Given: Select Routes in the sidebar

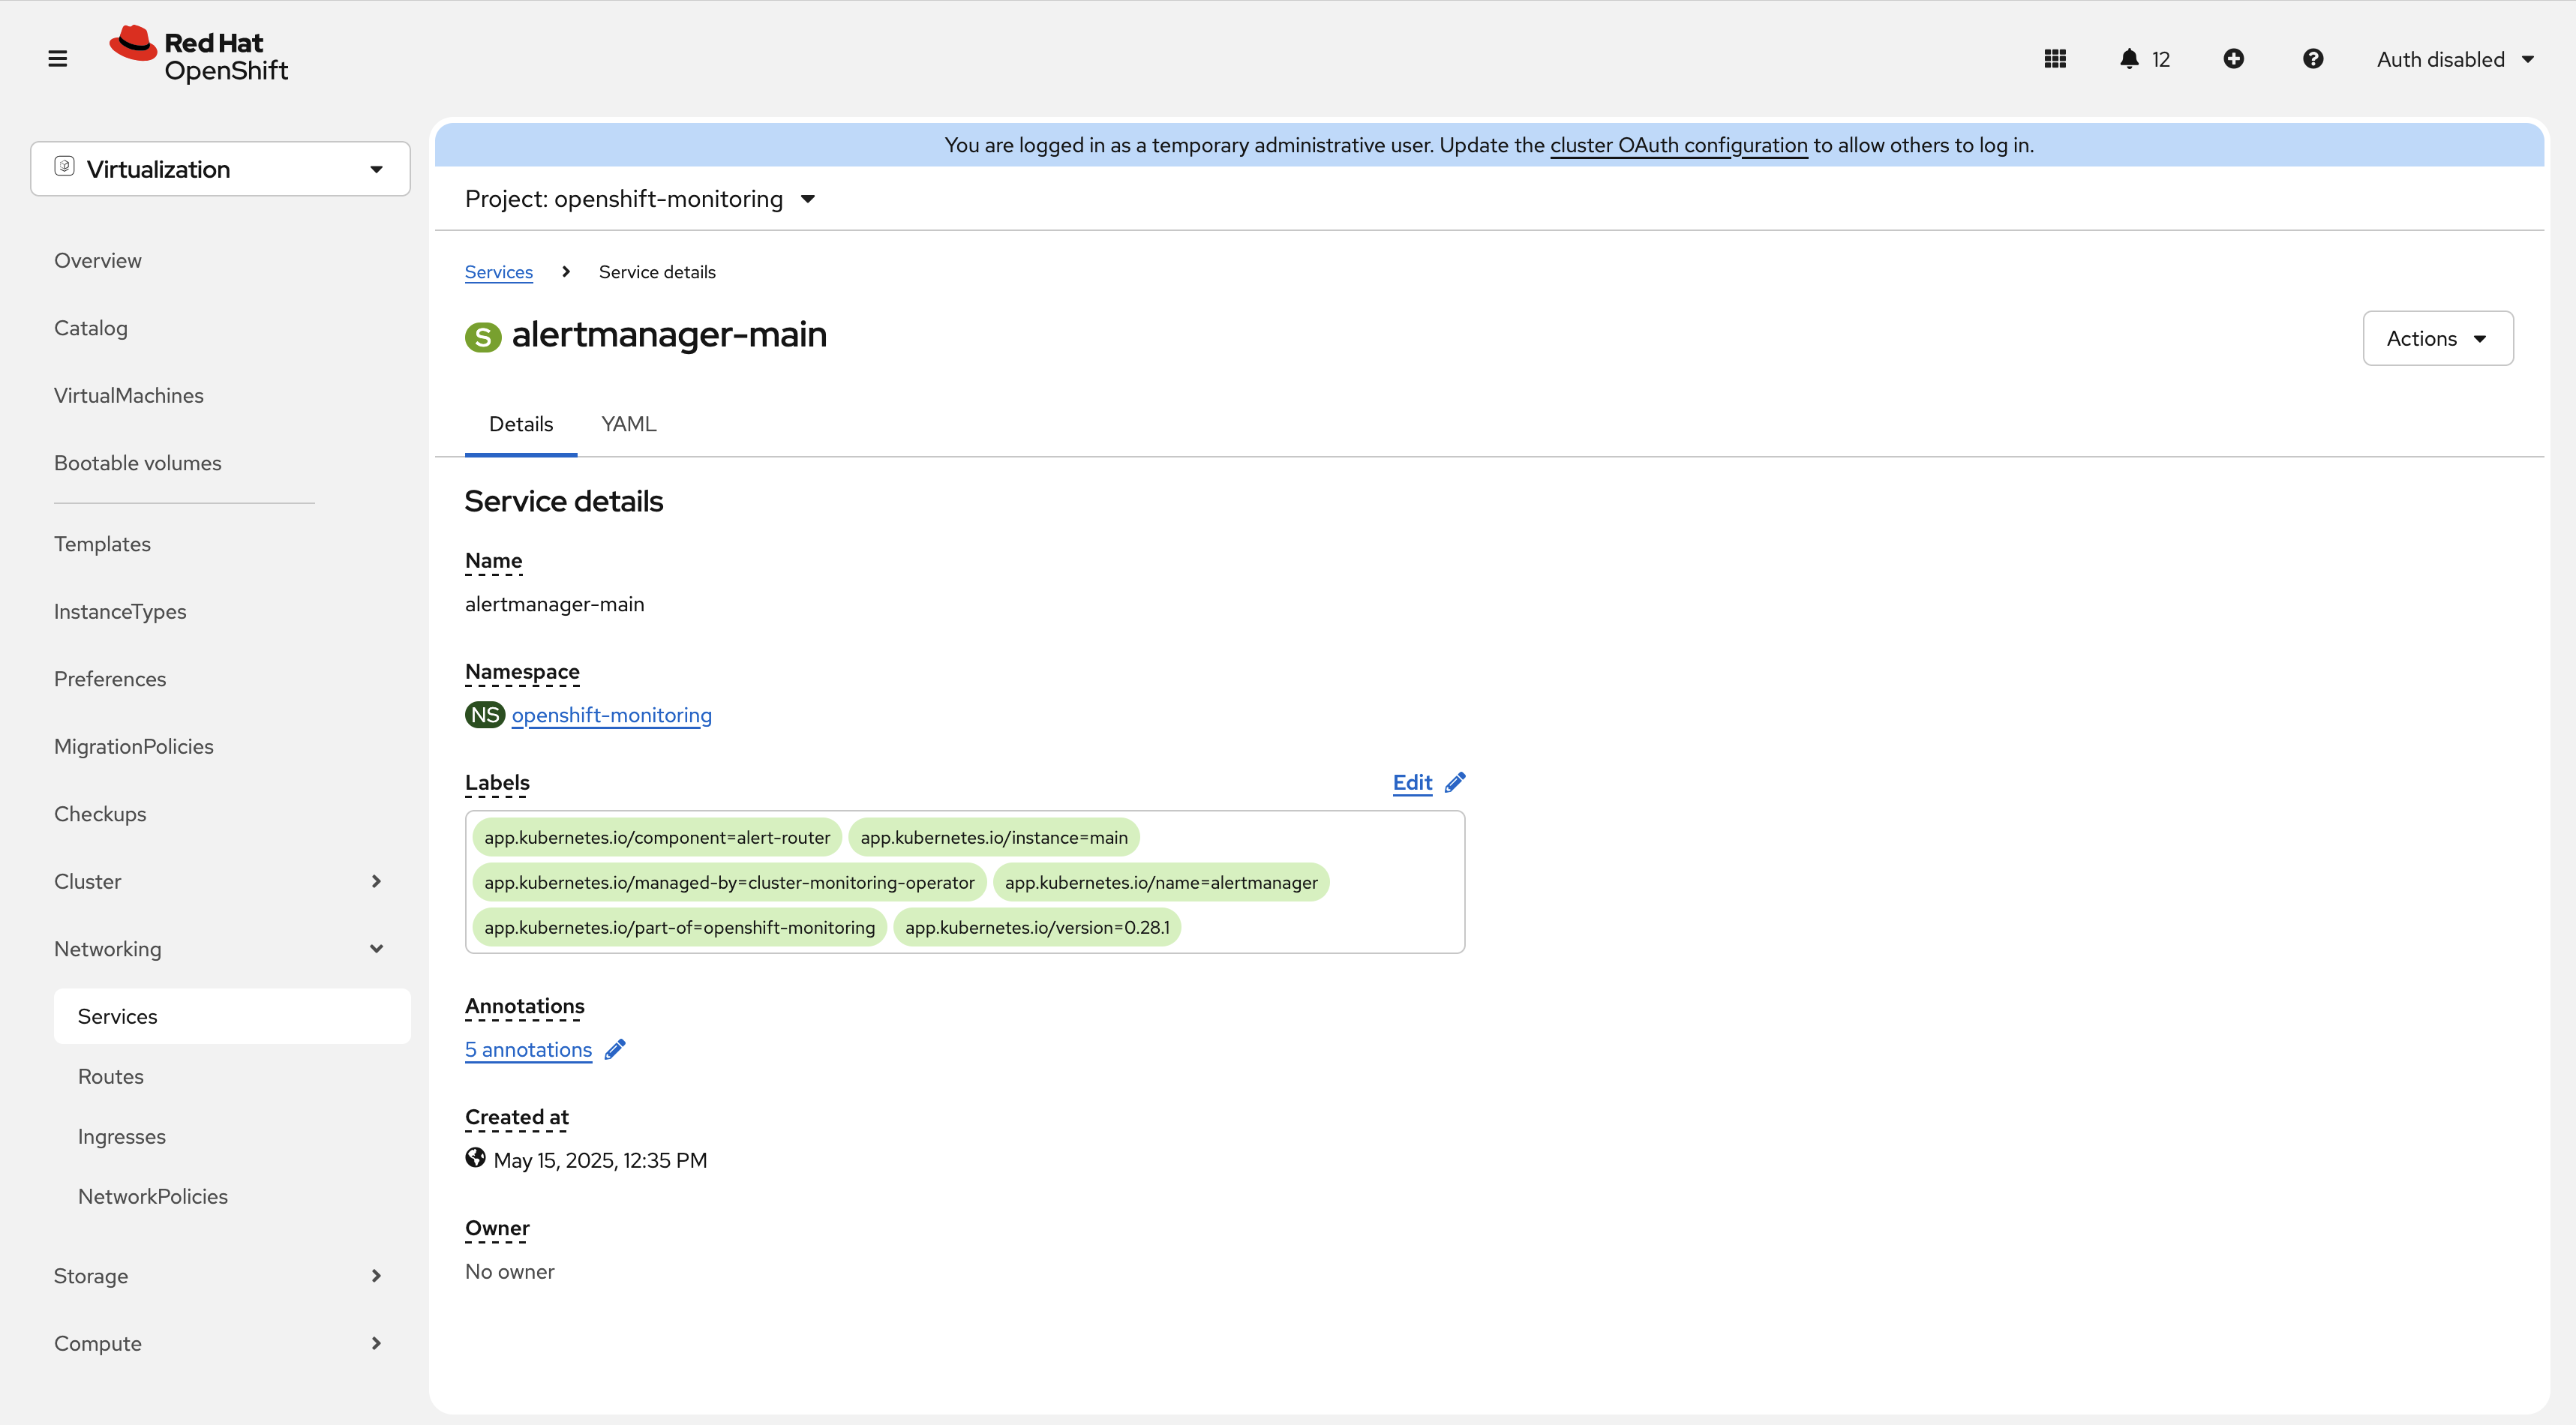Looking at the screenshot, I should (x=111, y=1077).
